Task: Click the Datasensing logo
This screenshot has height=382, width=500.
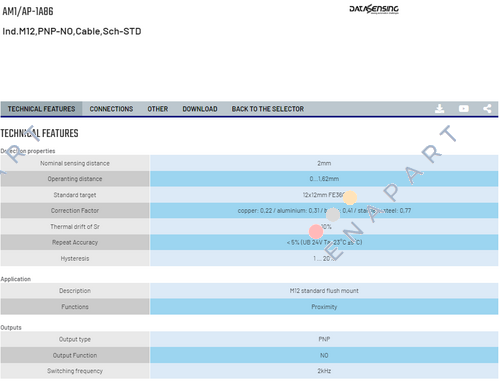Action: [x=374, y=9]
